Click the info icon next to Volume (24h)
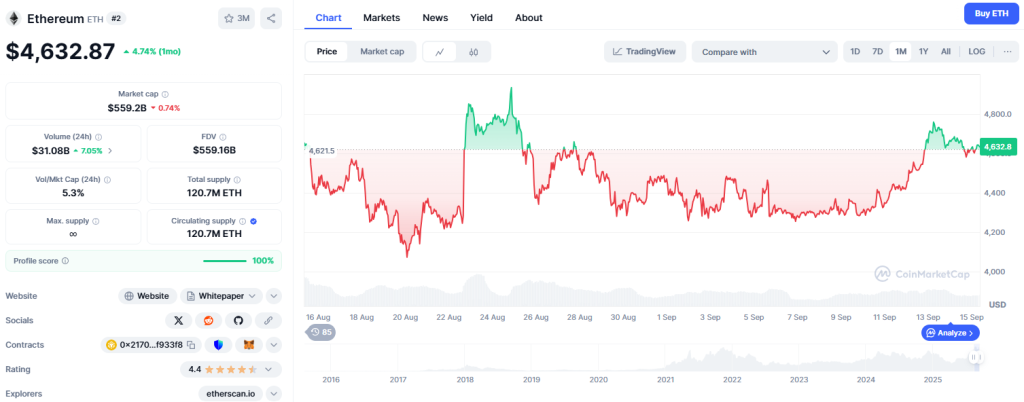This screenshot has height=402, width=1024. point(99,138)
